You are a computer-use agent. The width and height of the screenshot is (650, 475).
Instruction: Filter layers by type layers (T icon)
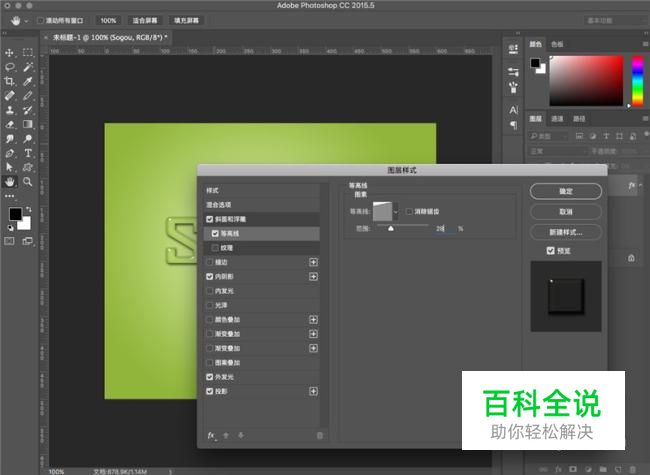[606, 136]
